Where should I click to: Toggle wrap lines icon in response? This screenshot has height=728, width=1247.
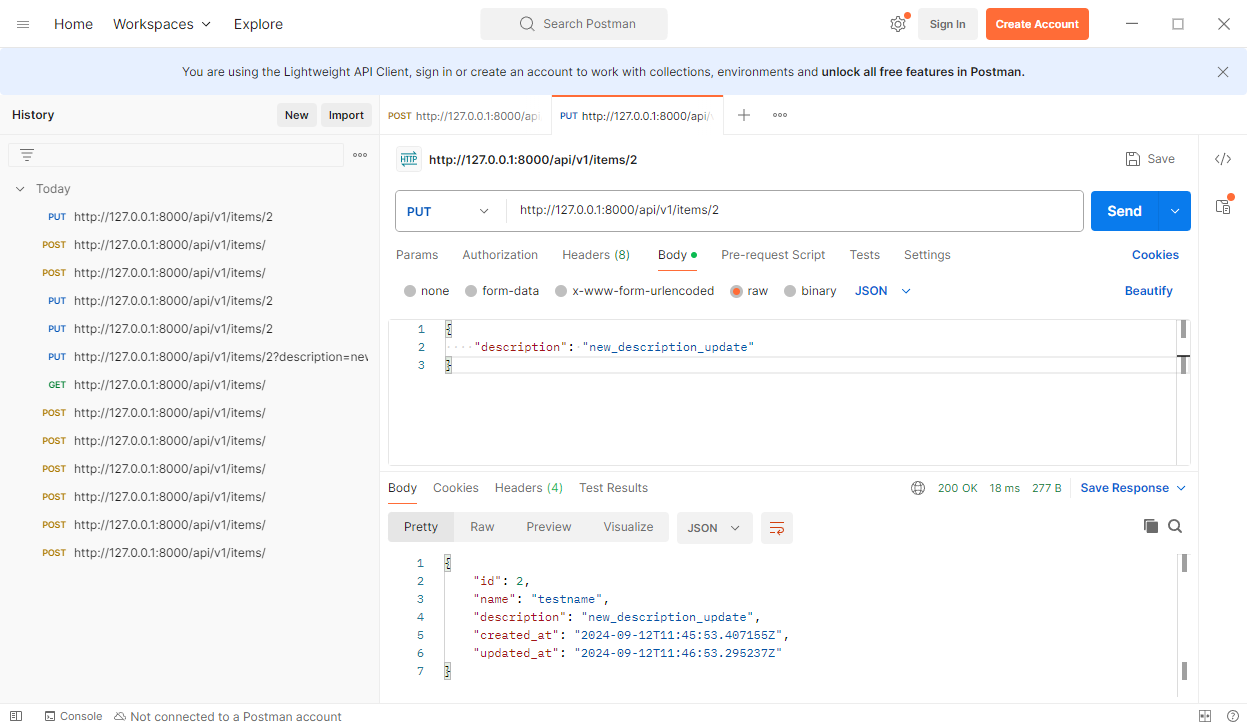pyautogui.click(x=777, y=528)
